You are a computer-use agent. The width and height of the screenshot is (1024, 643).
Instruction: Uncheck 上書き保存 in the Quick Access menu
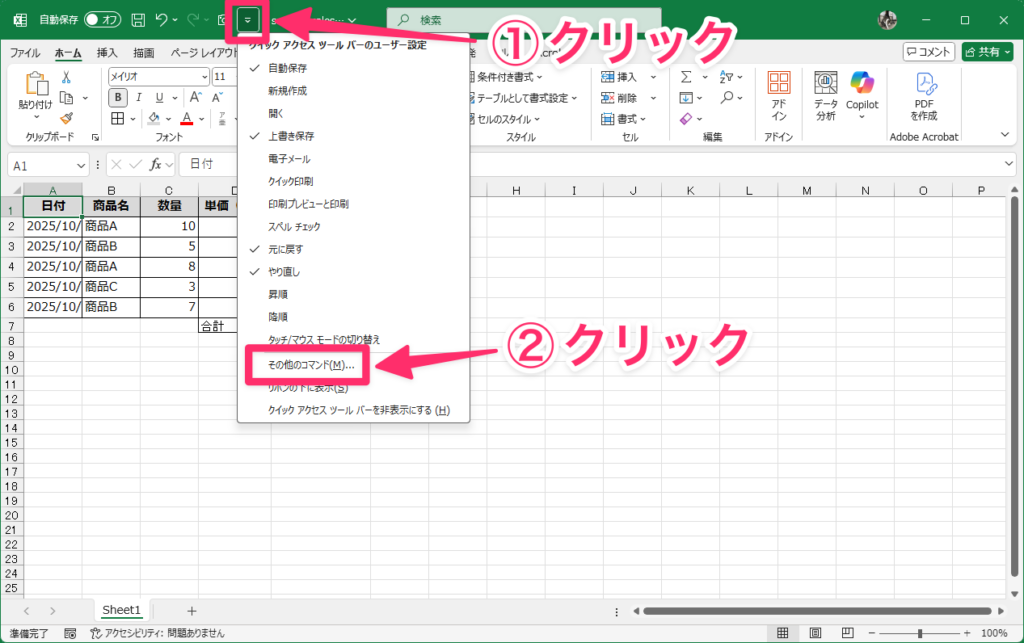pyautogui.click(x=290, y=136)
